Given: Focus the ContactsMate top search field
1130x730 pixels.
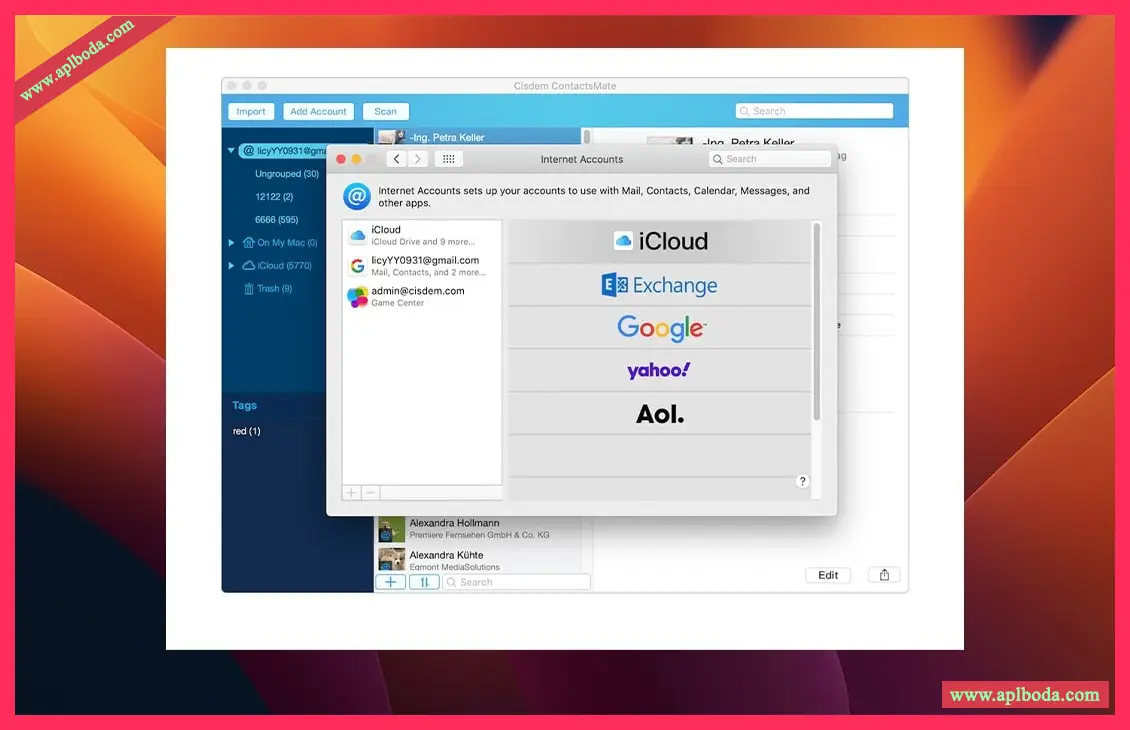Looking at the screenshot, I should click(814, 111).
